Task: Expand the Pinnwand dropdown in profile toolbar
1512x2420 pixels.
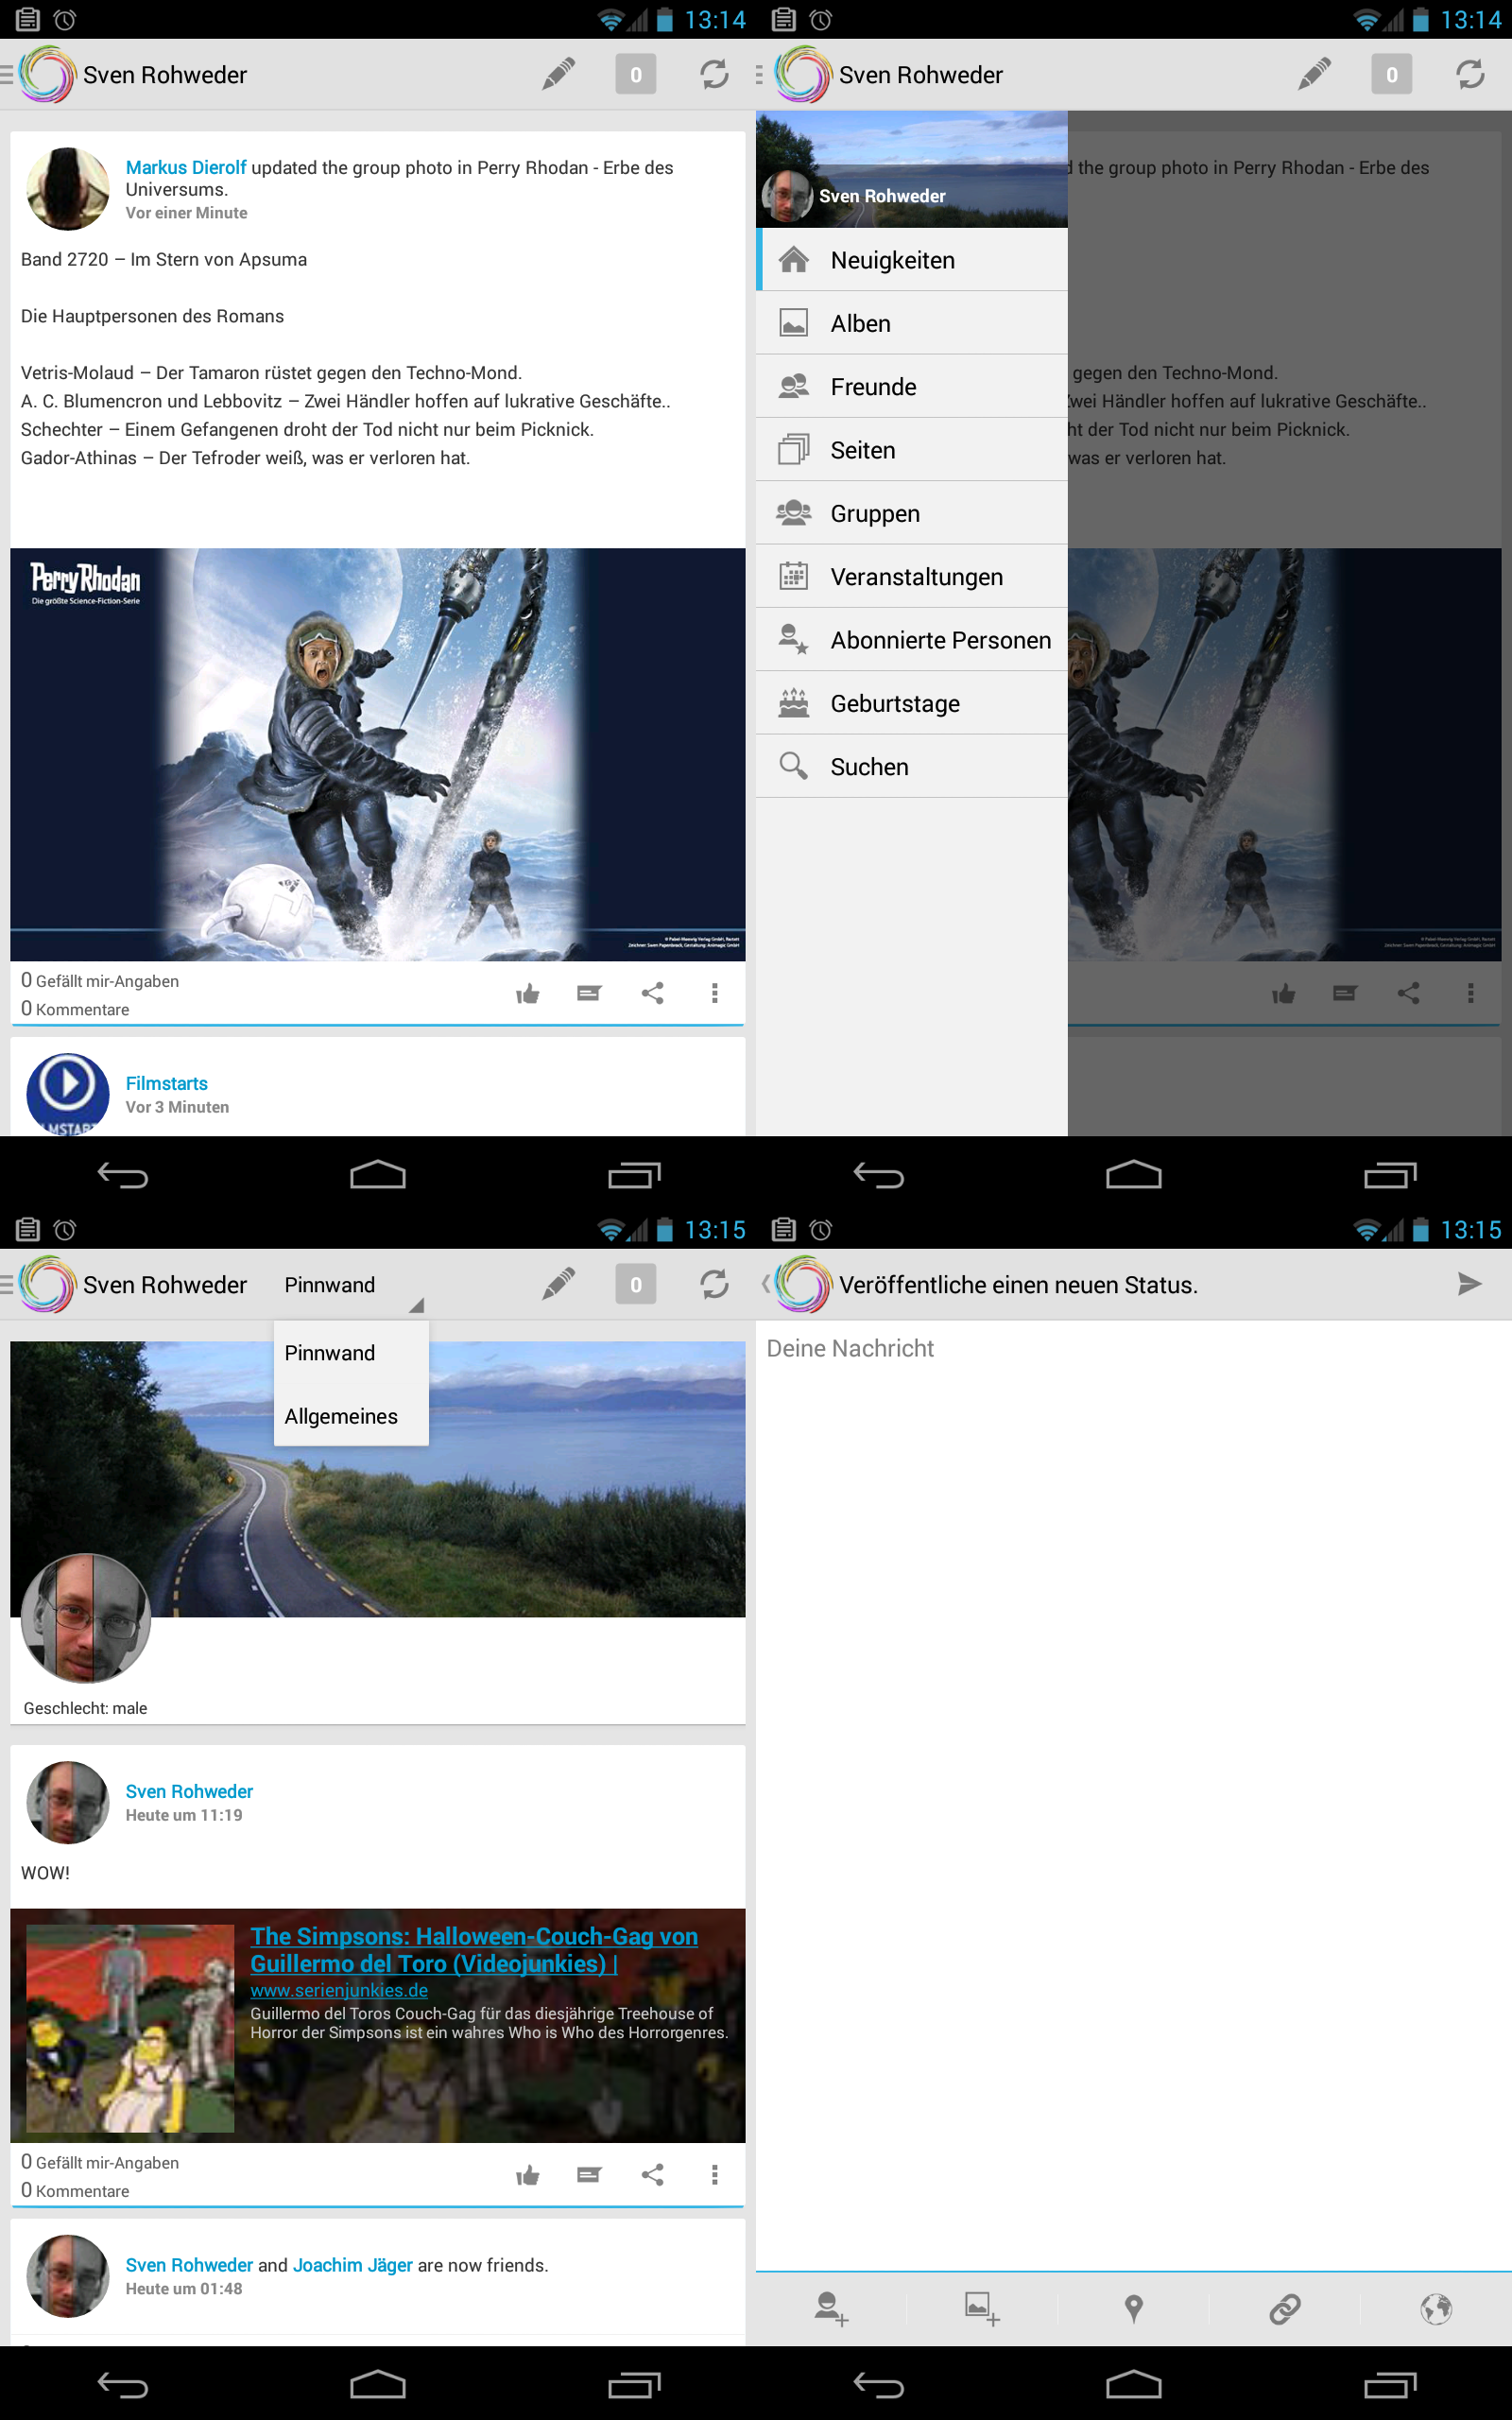Action: [351, 1285]
